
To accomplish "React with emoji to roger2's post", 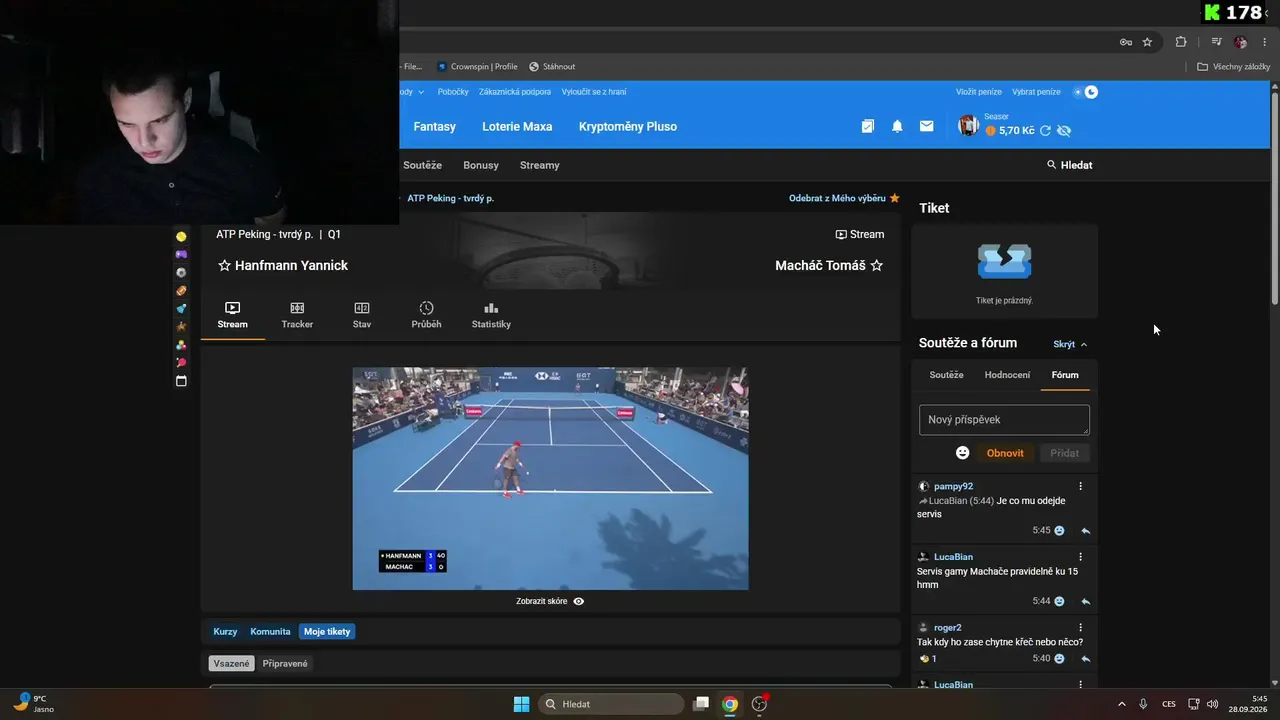I will pos(1059,659).
